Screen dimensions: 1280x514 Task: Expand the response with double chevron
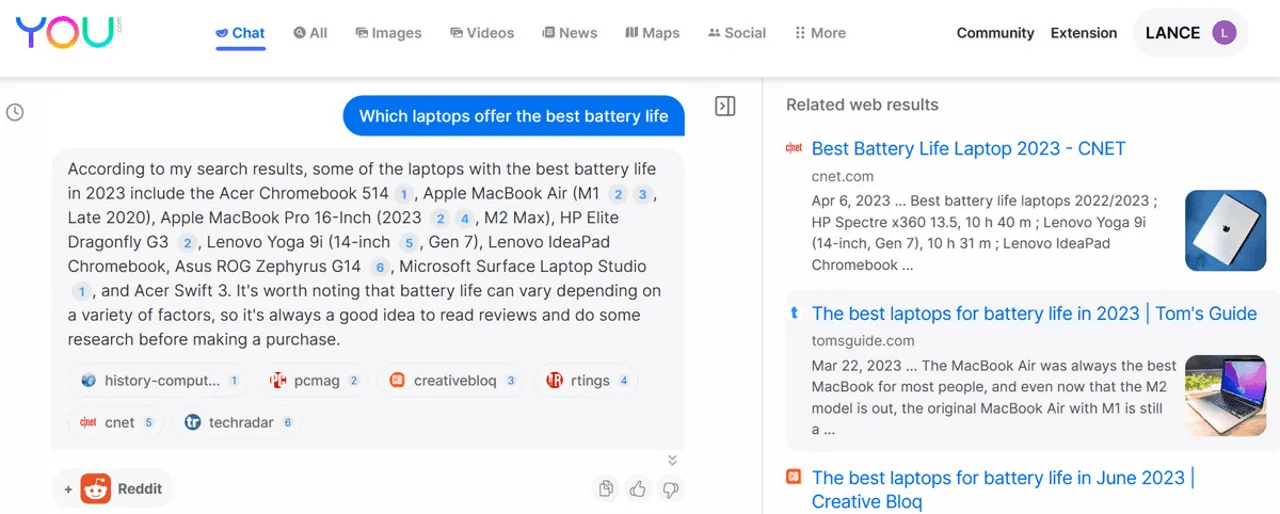672,460
